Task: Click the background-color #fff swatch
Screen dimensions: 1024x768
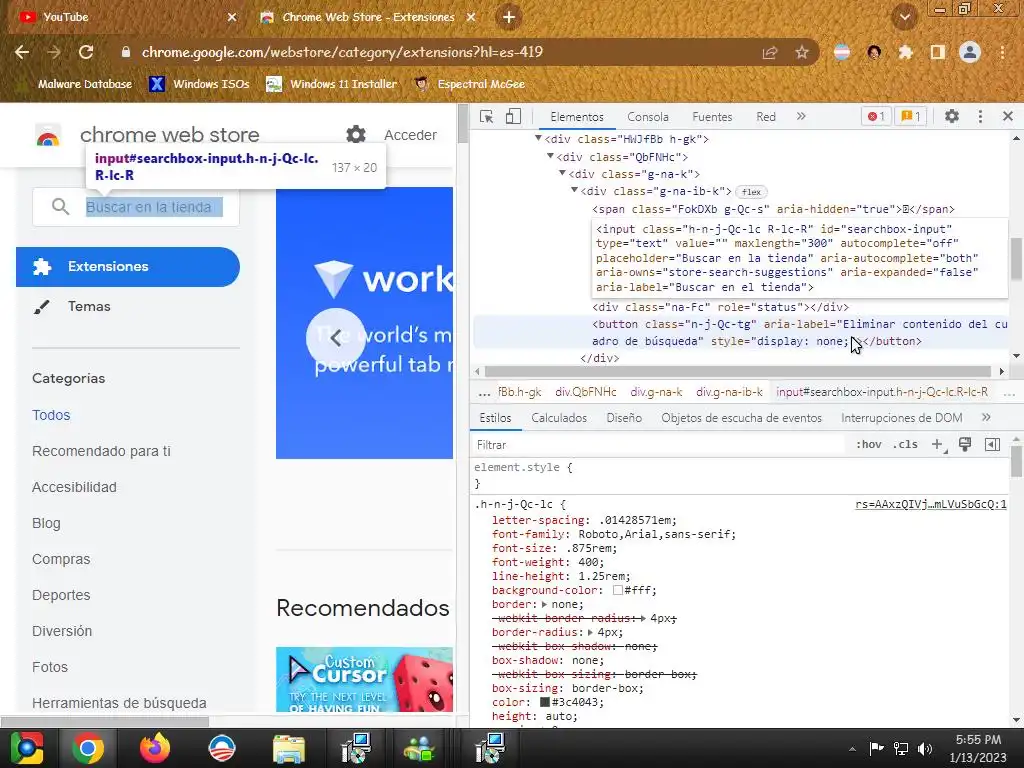Action: (x=618, y=590)
